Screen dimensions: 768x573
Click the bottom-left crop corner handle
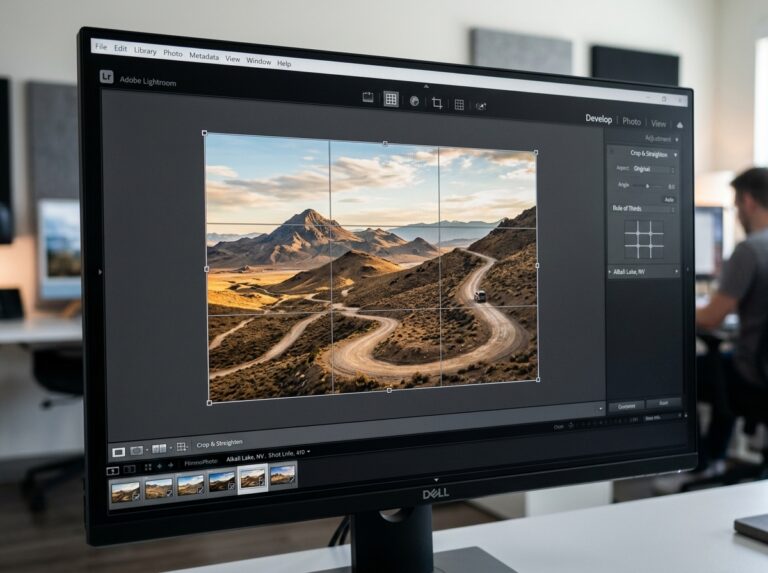(210, 403)
